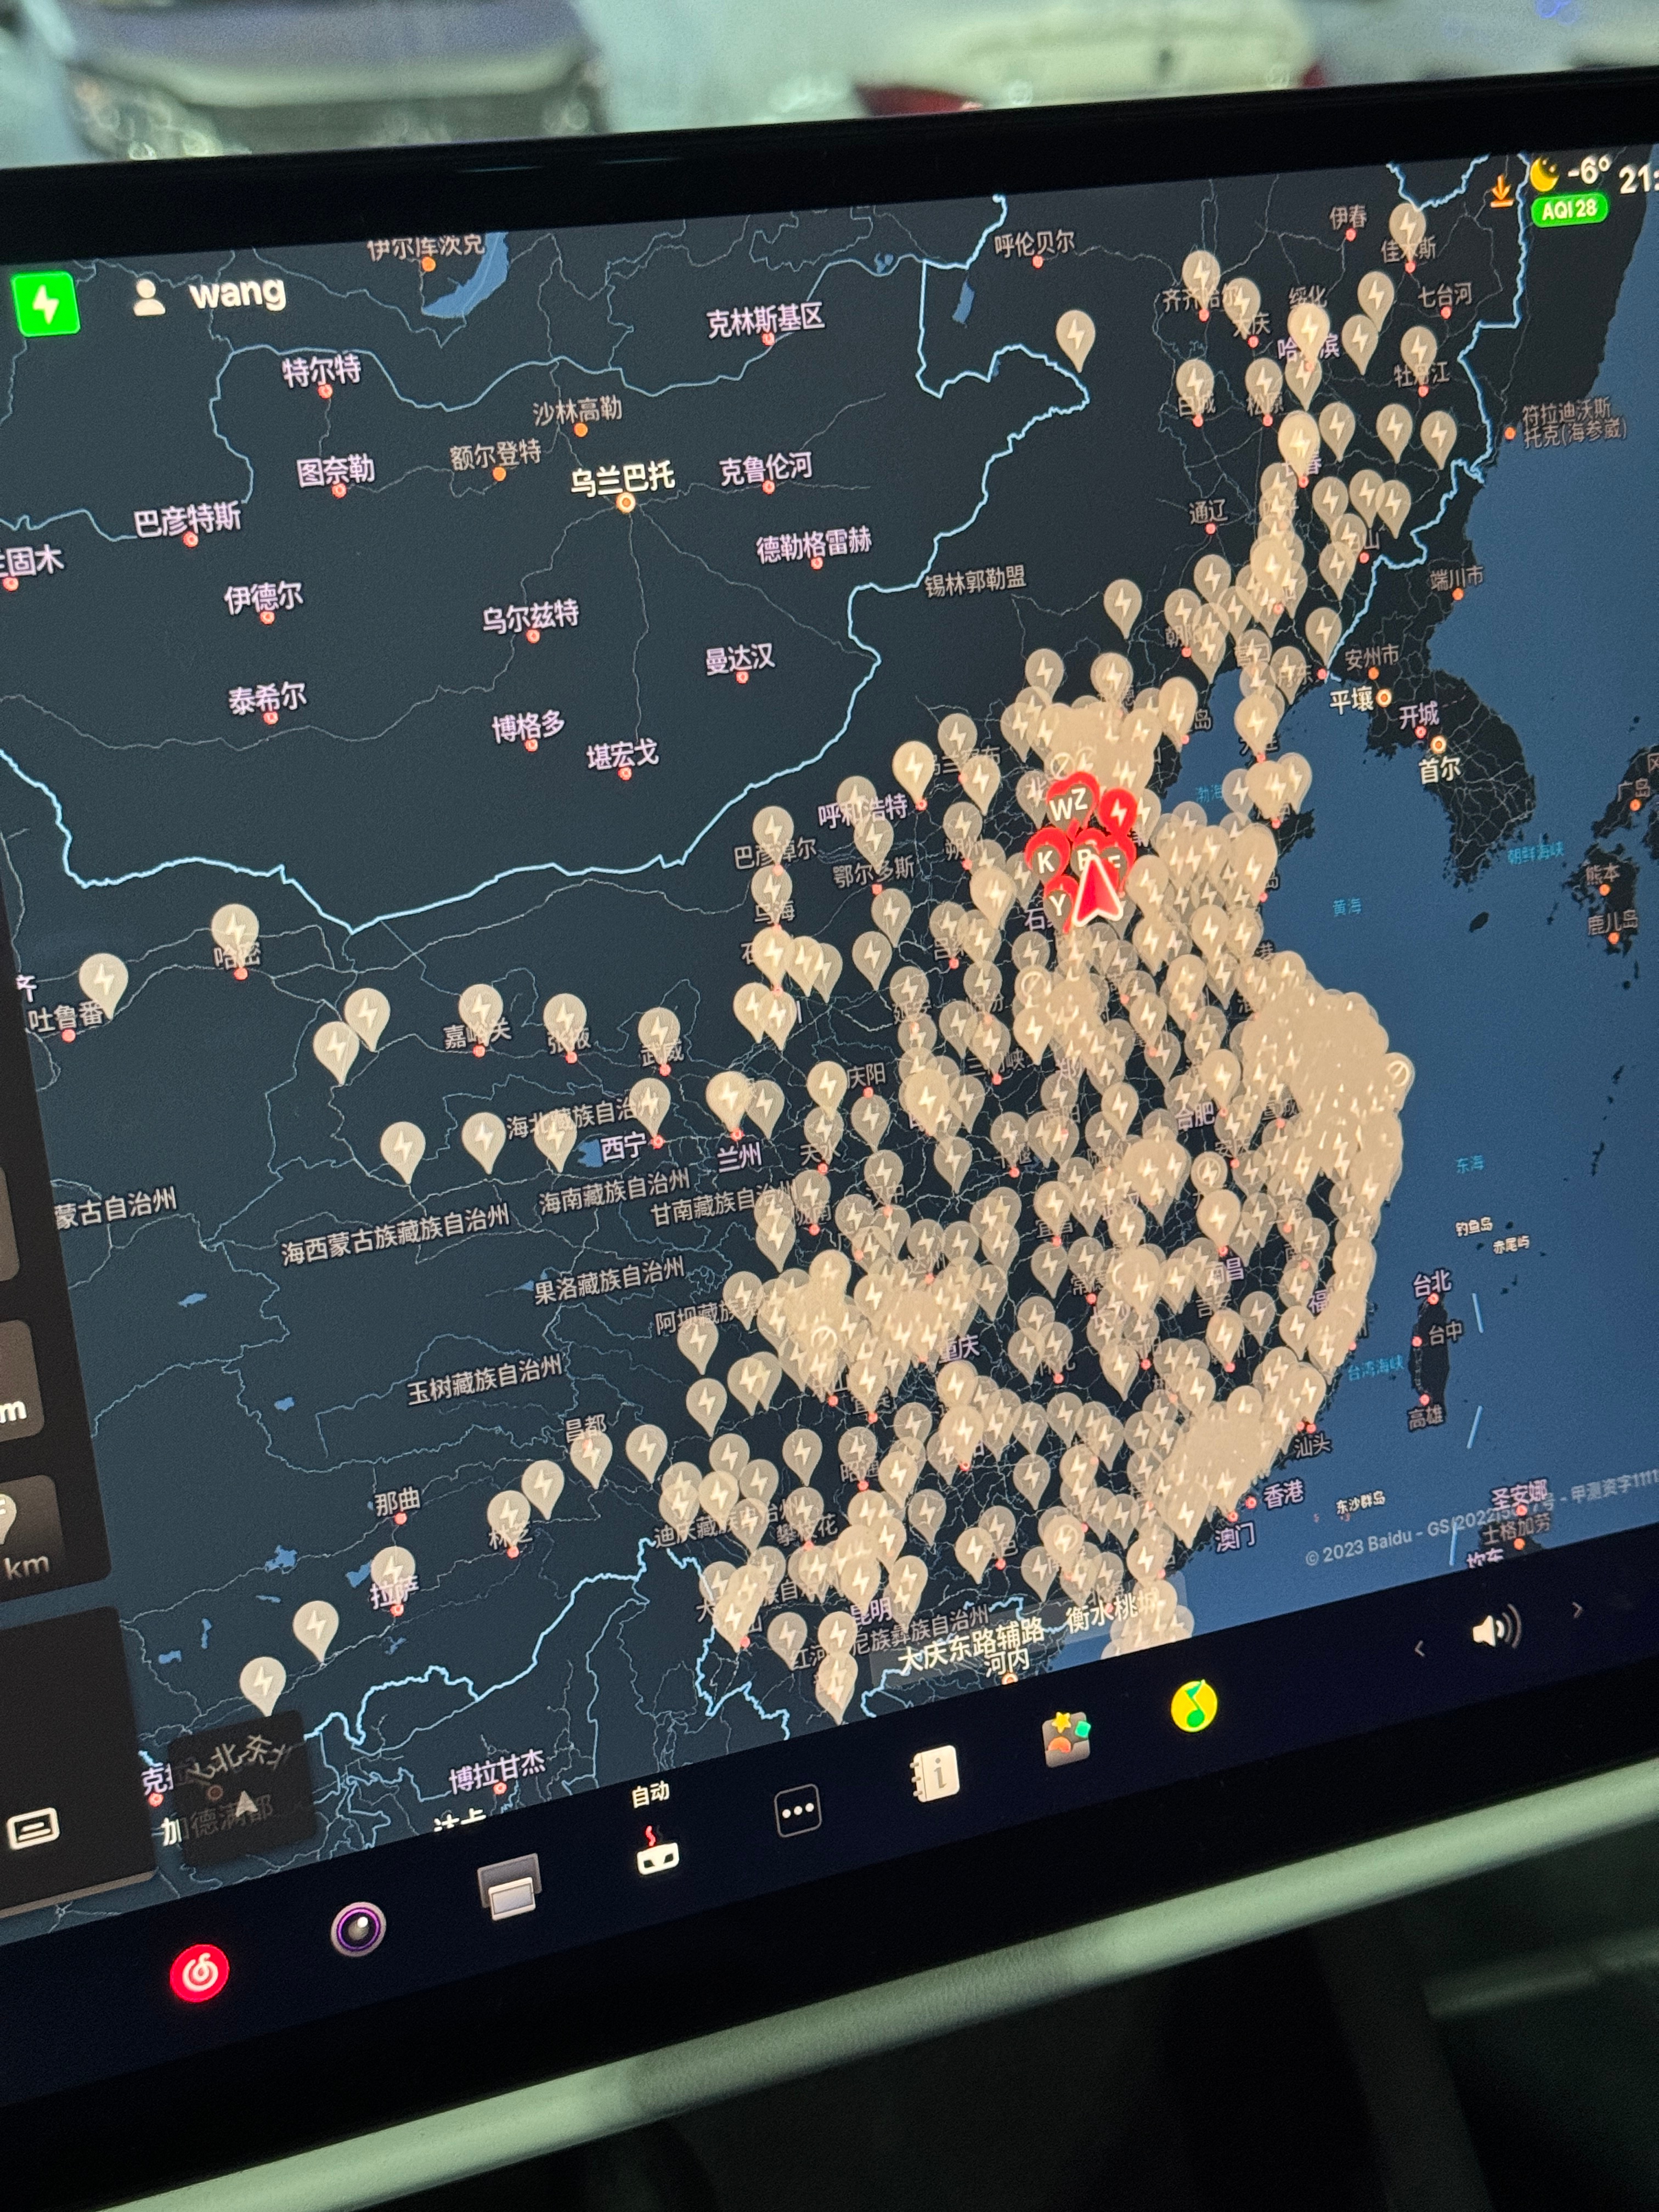This screenshot has width=1659, height=2212.
Task: Open the Toybox colorful shapes icon
Action: 1066,1738
